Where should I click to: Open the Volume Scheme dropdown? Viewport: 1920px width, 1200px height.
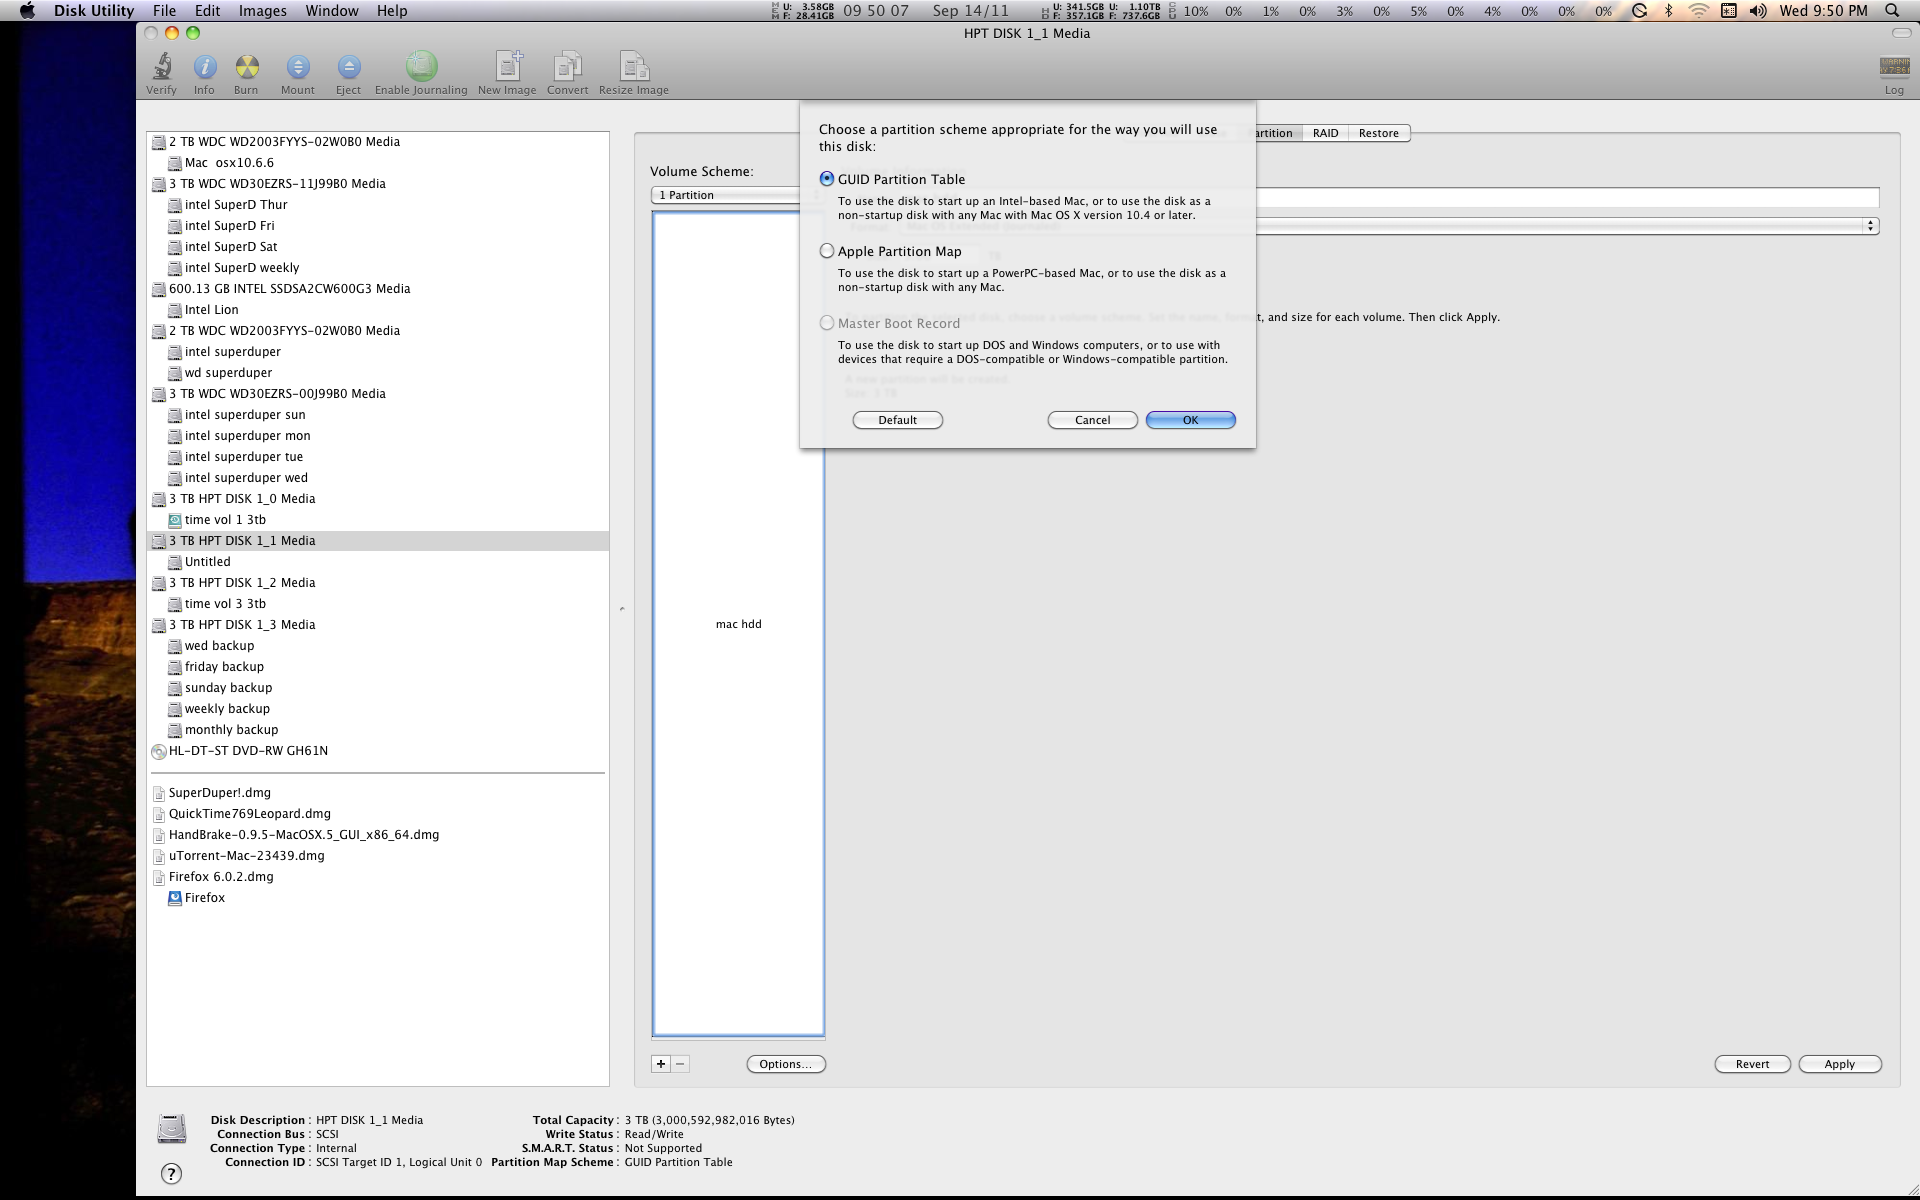pos(727,195)
